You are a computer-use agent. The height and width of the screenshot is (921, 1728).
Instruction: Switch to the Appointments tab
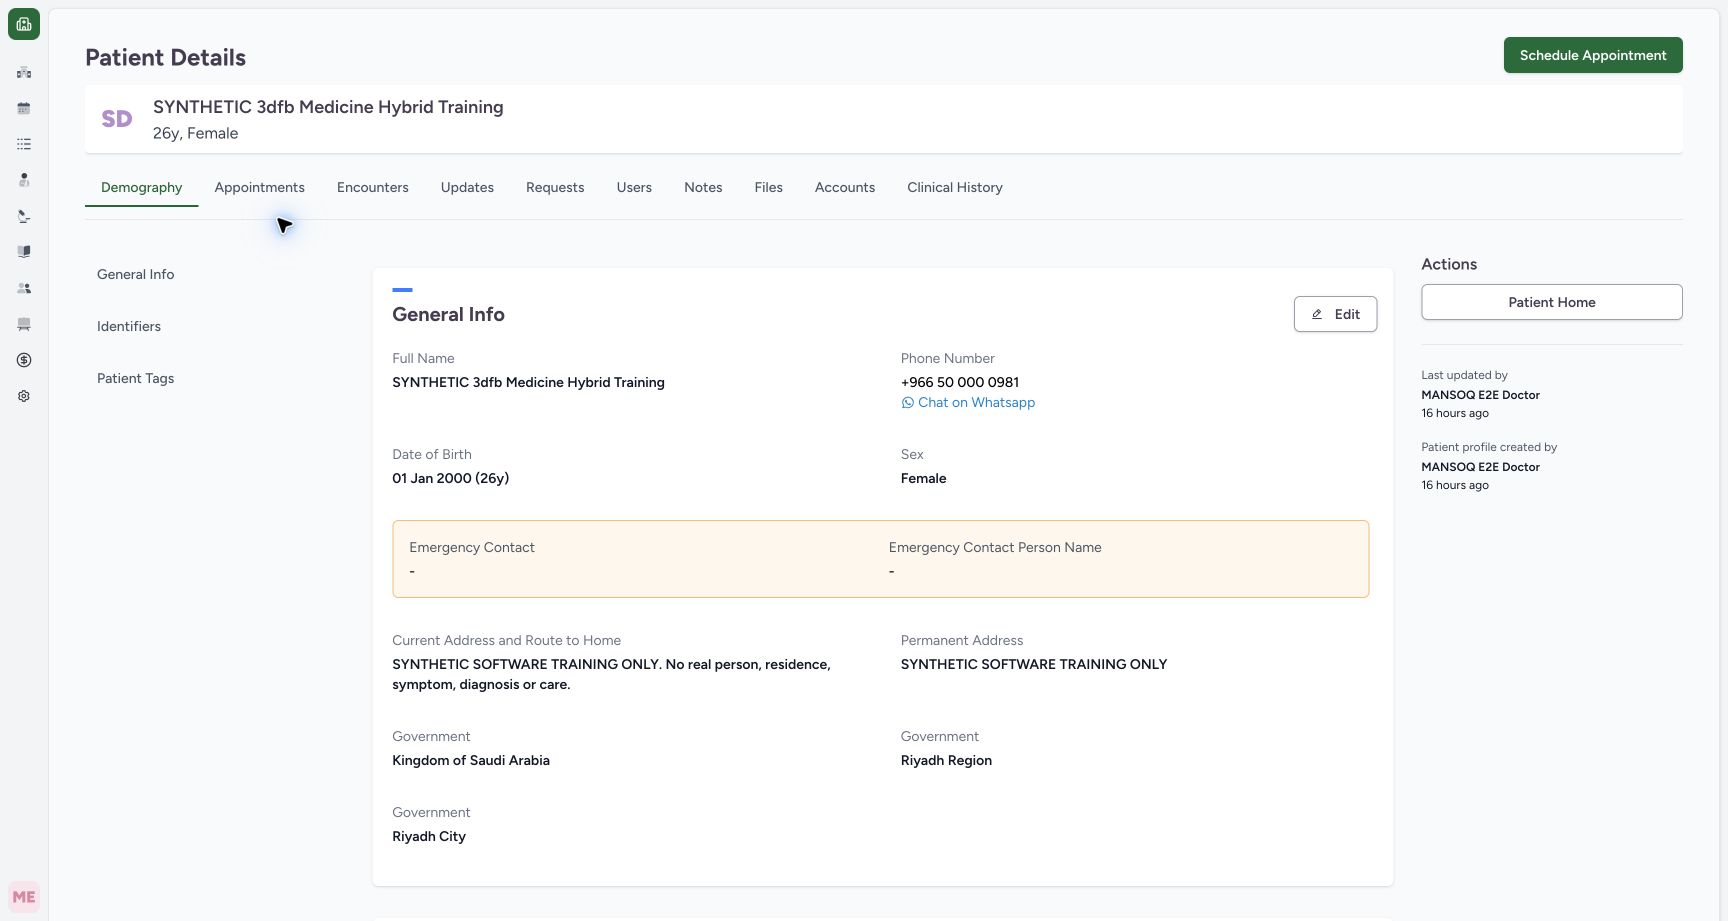pyautogui.click(x=259, y=187)
